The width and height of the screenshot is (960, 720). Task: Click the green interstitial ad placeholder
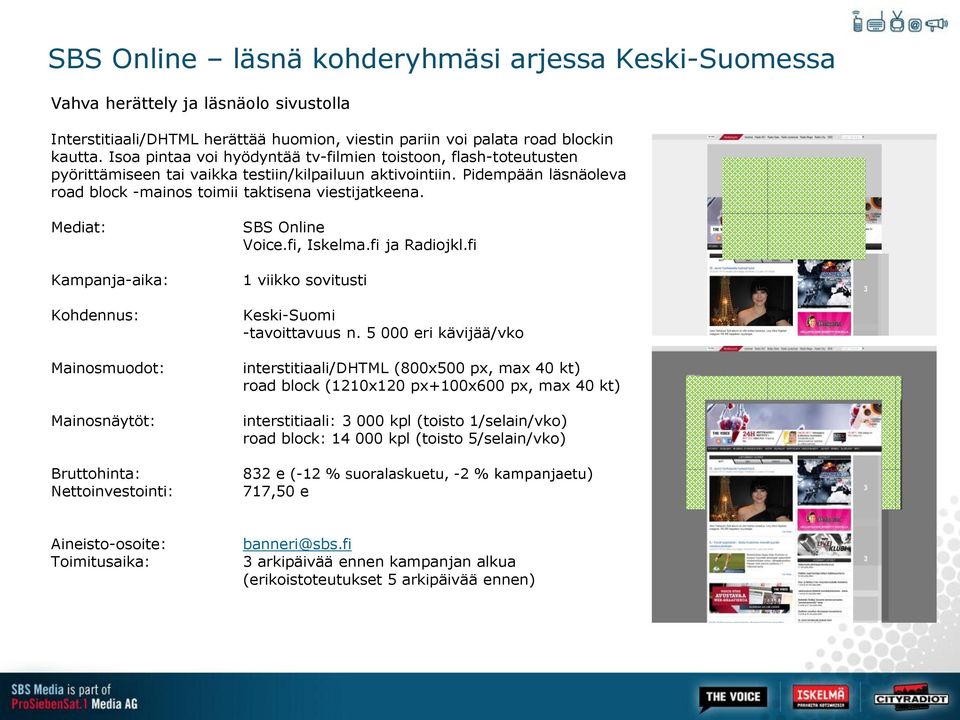coord(793,209)
